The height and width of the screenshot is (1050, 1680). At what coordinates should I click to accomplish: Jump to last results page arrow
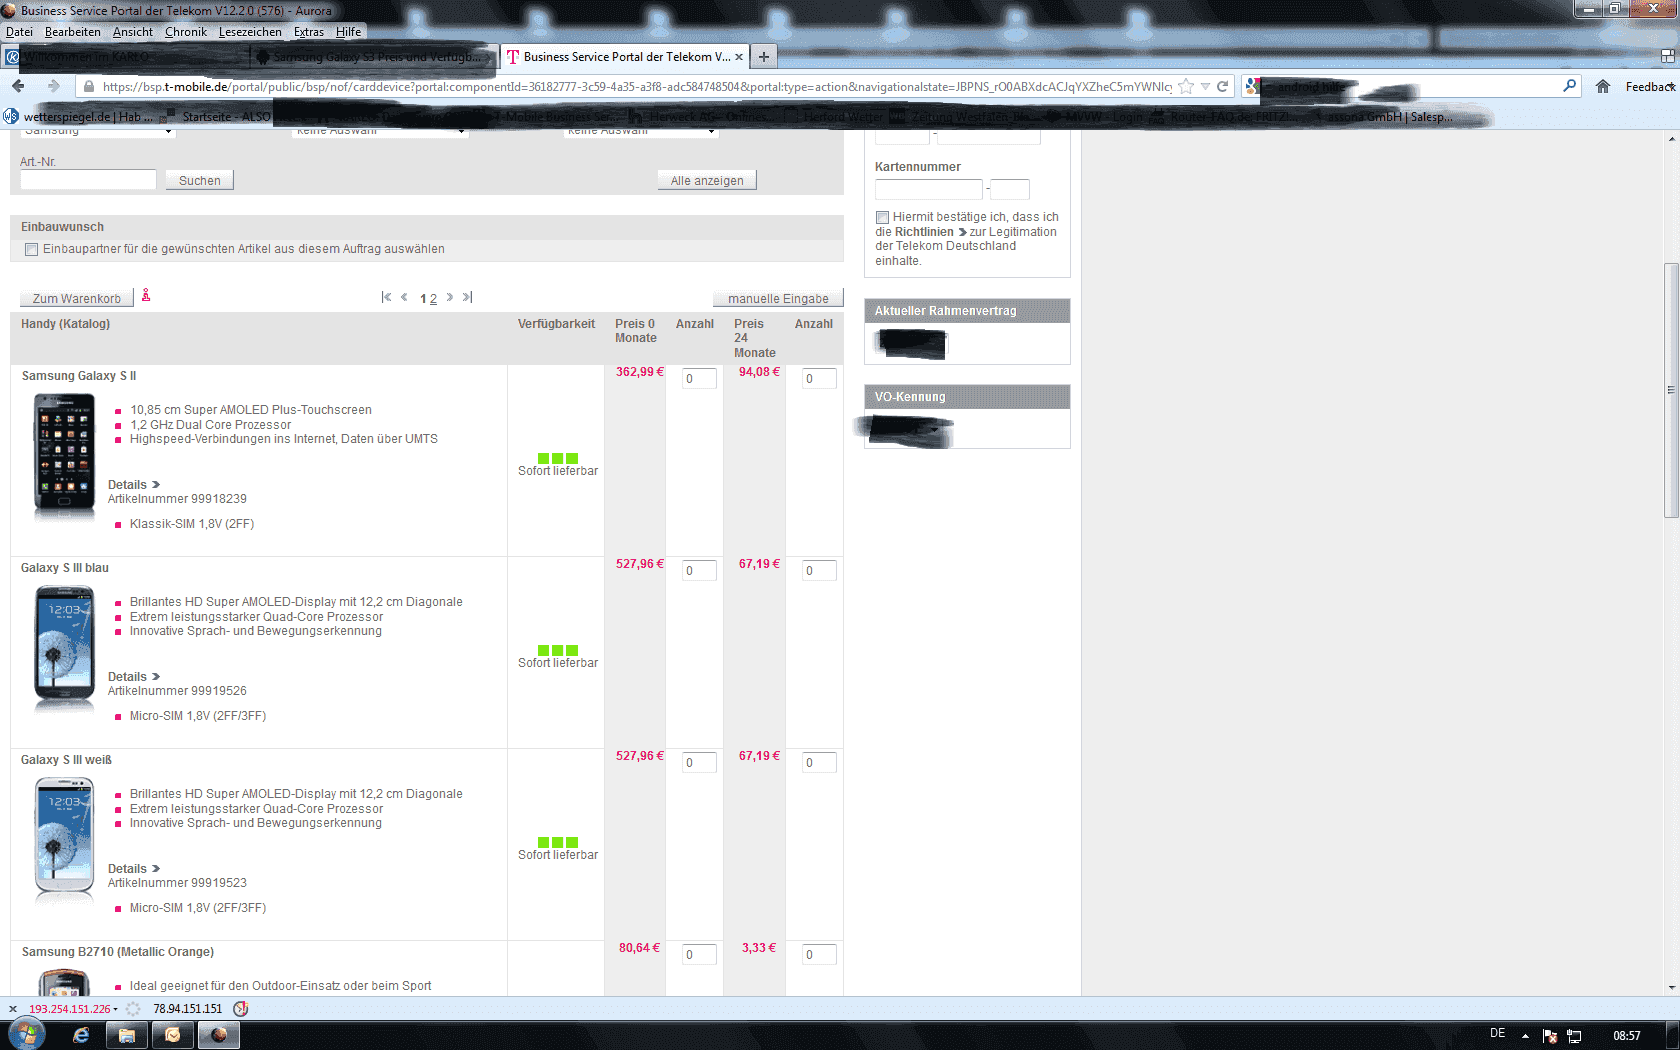[x=467, y=297]
